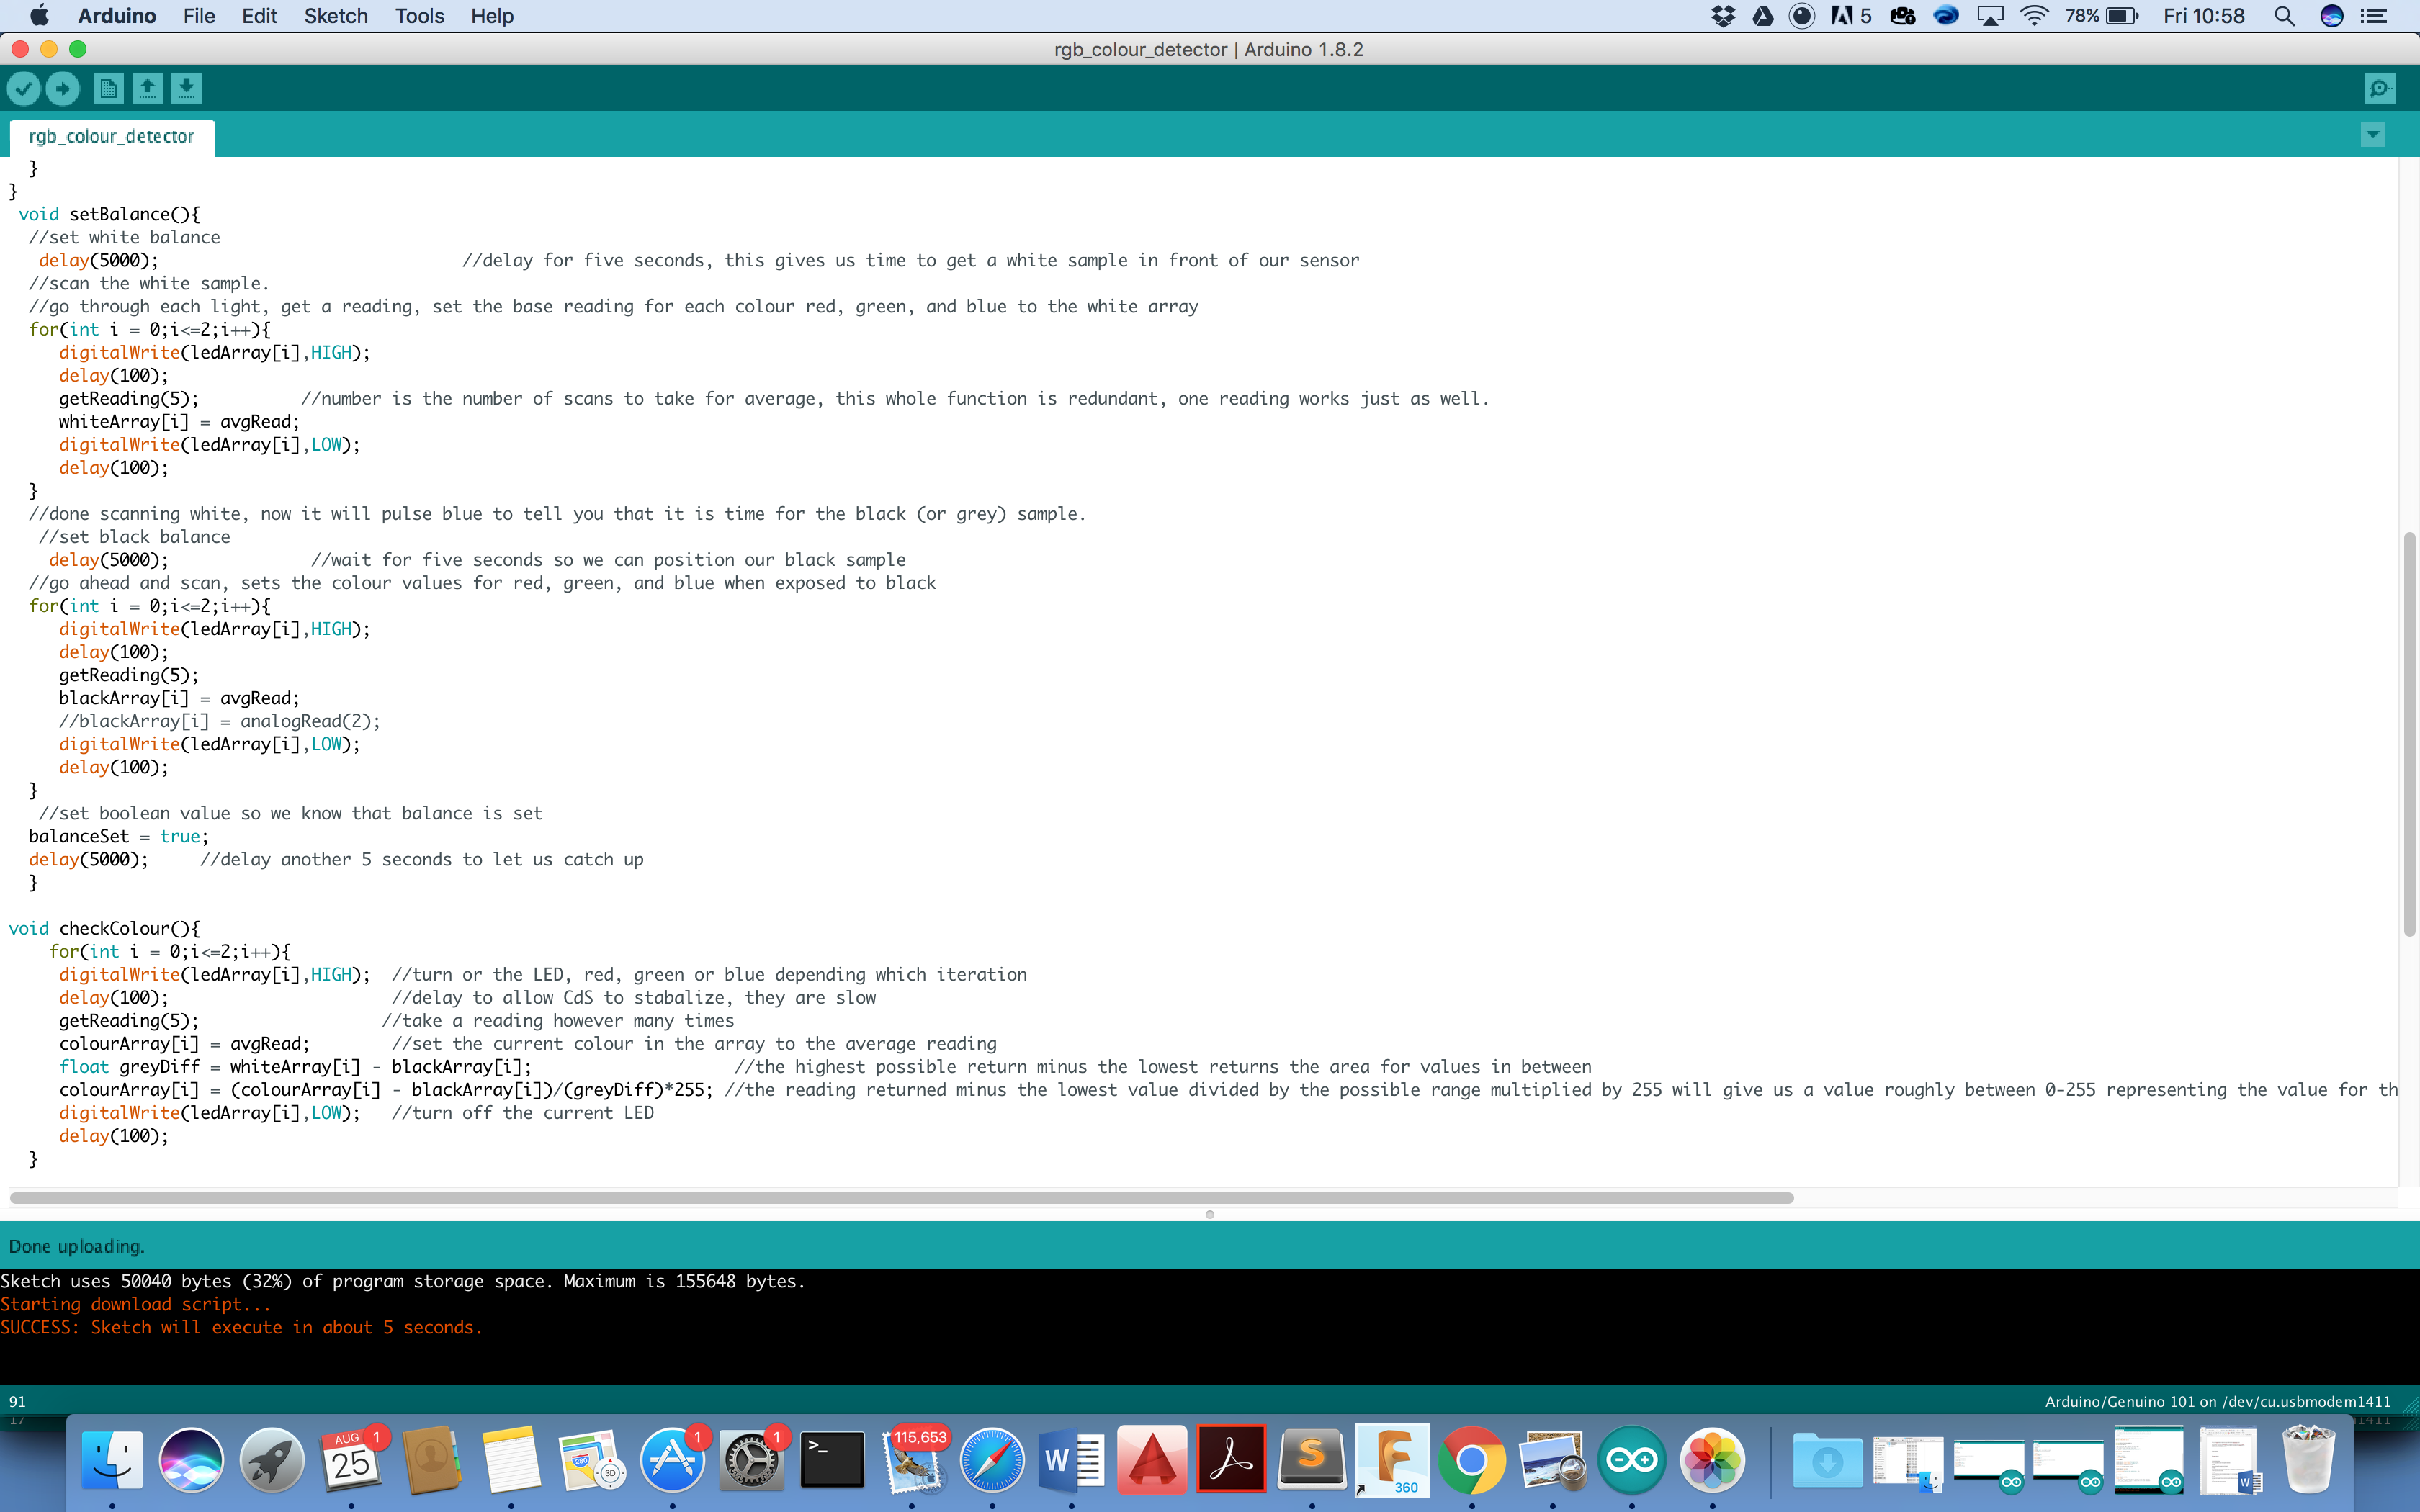Click the Dropbox menu bar icon
The image size is (2420, 1512).
(x=1723, y=16)
